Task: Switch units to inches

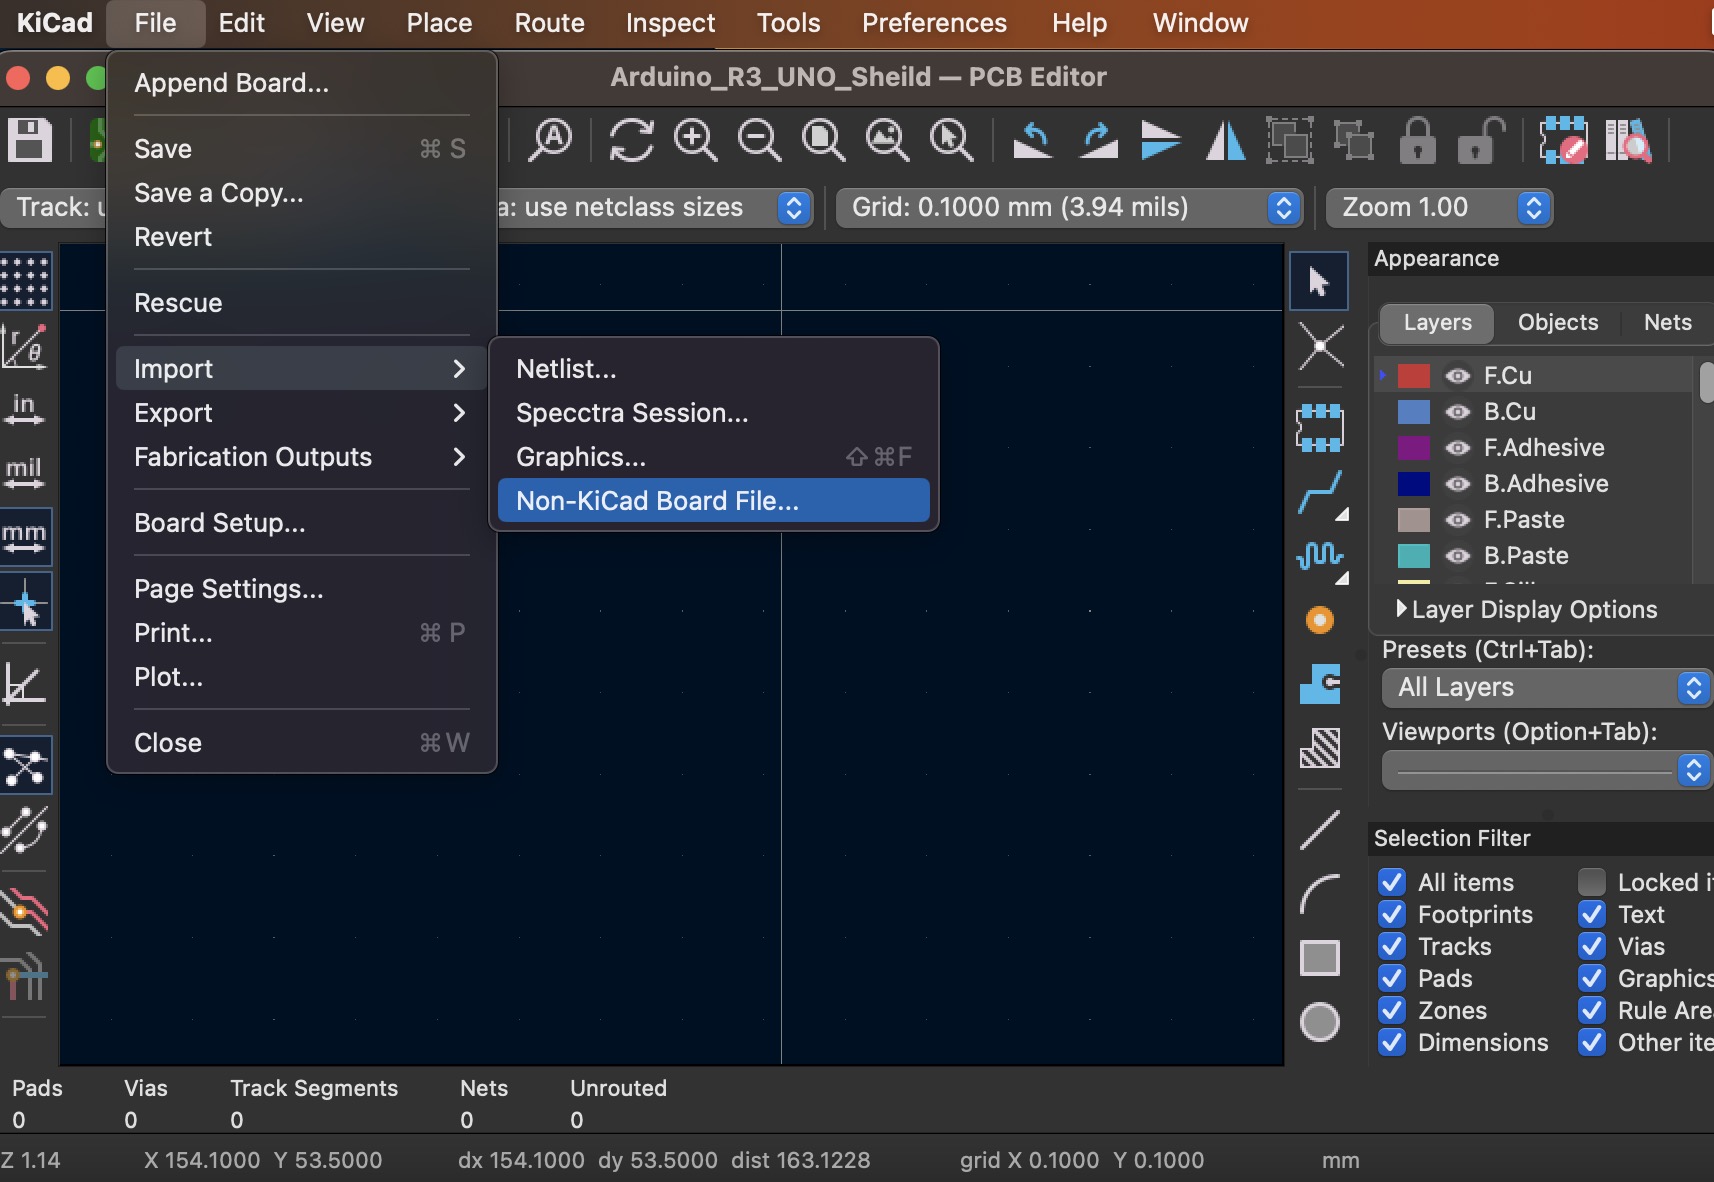Action: point(25,409)
